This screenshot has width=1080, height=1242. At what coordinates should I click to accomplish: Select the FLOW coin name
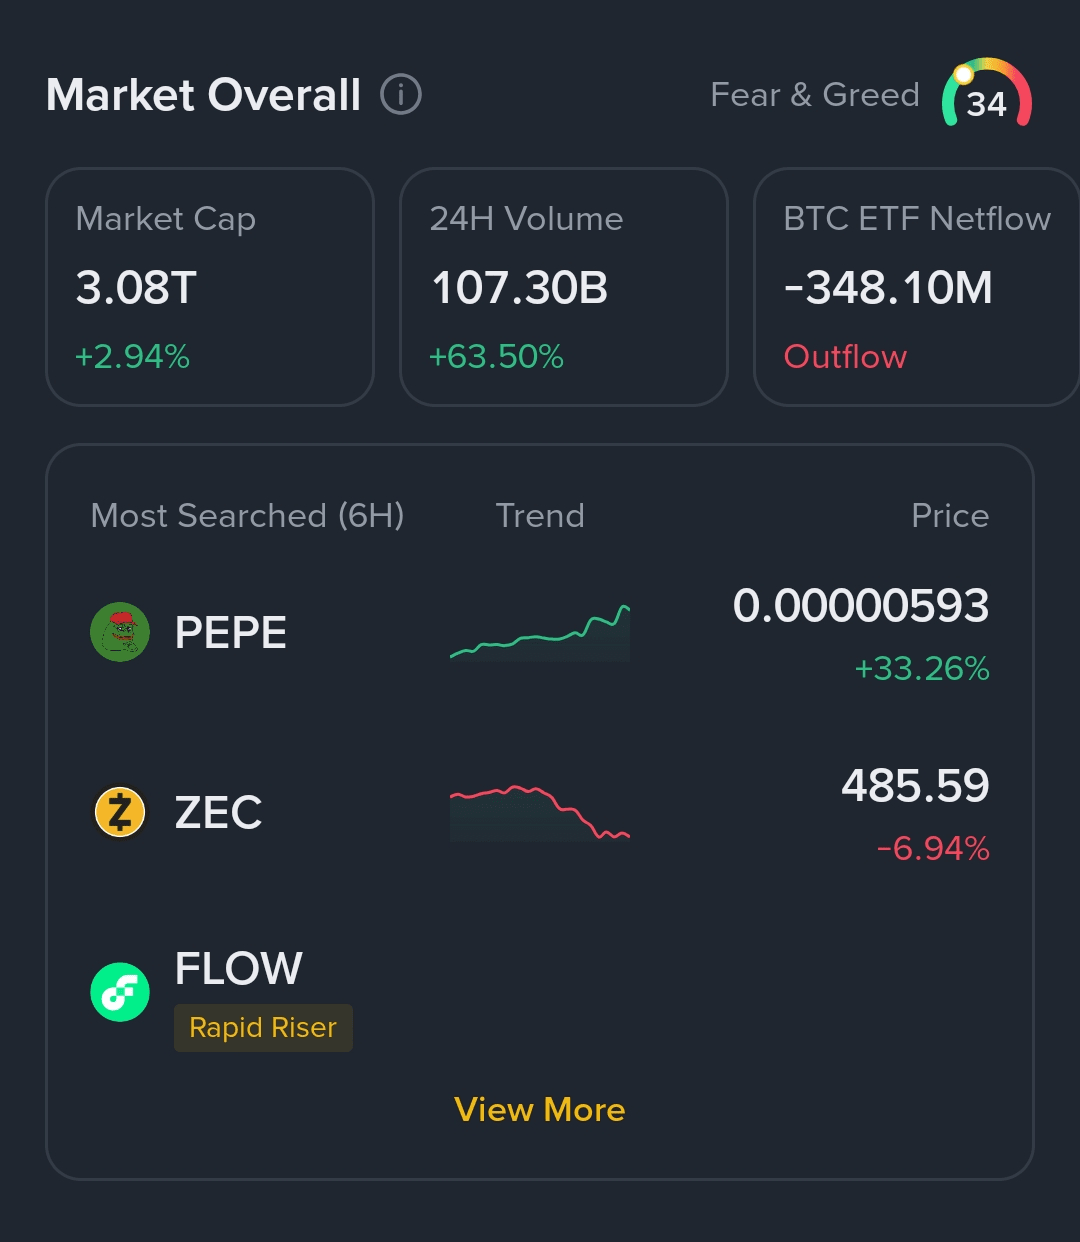[x=238, y=968]
